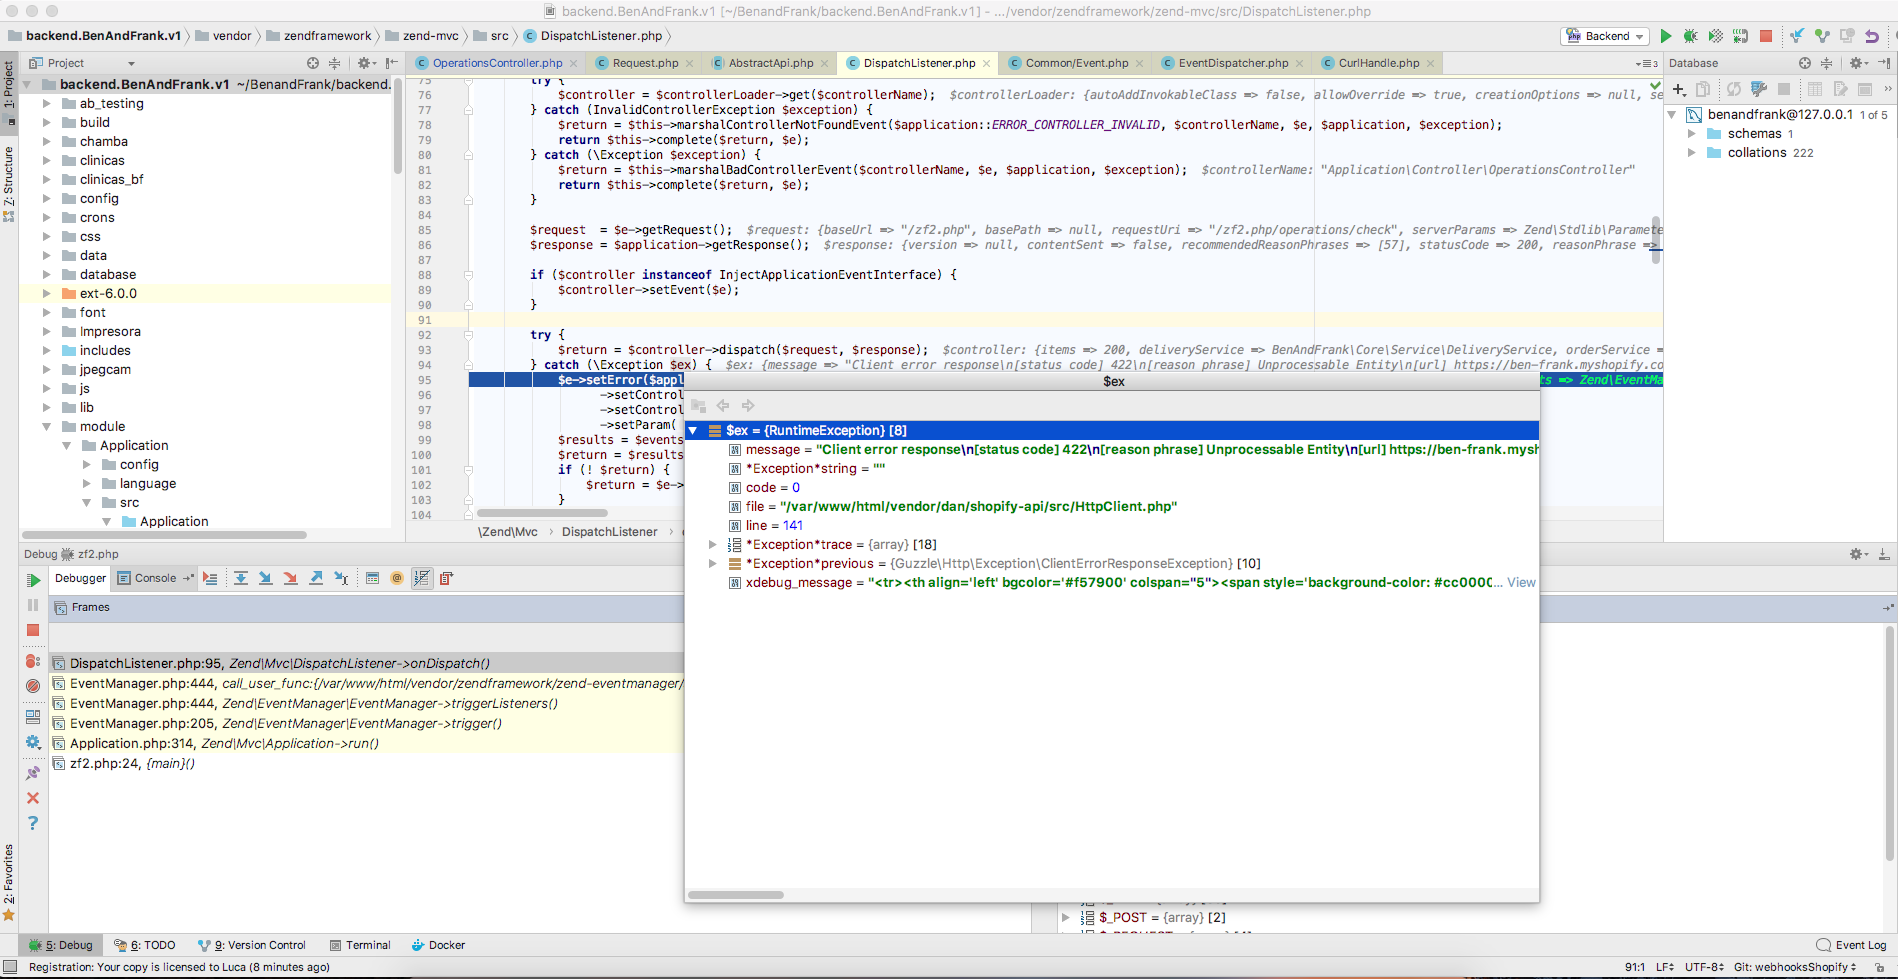This screenshot has height=979, width=1898.
Task: Commit changes to version control
Action: (x=1822, y=36)
